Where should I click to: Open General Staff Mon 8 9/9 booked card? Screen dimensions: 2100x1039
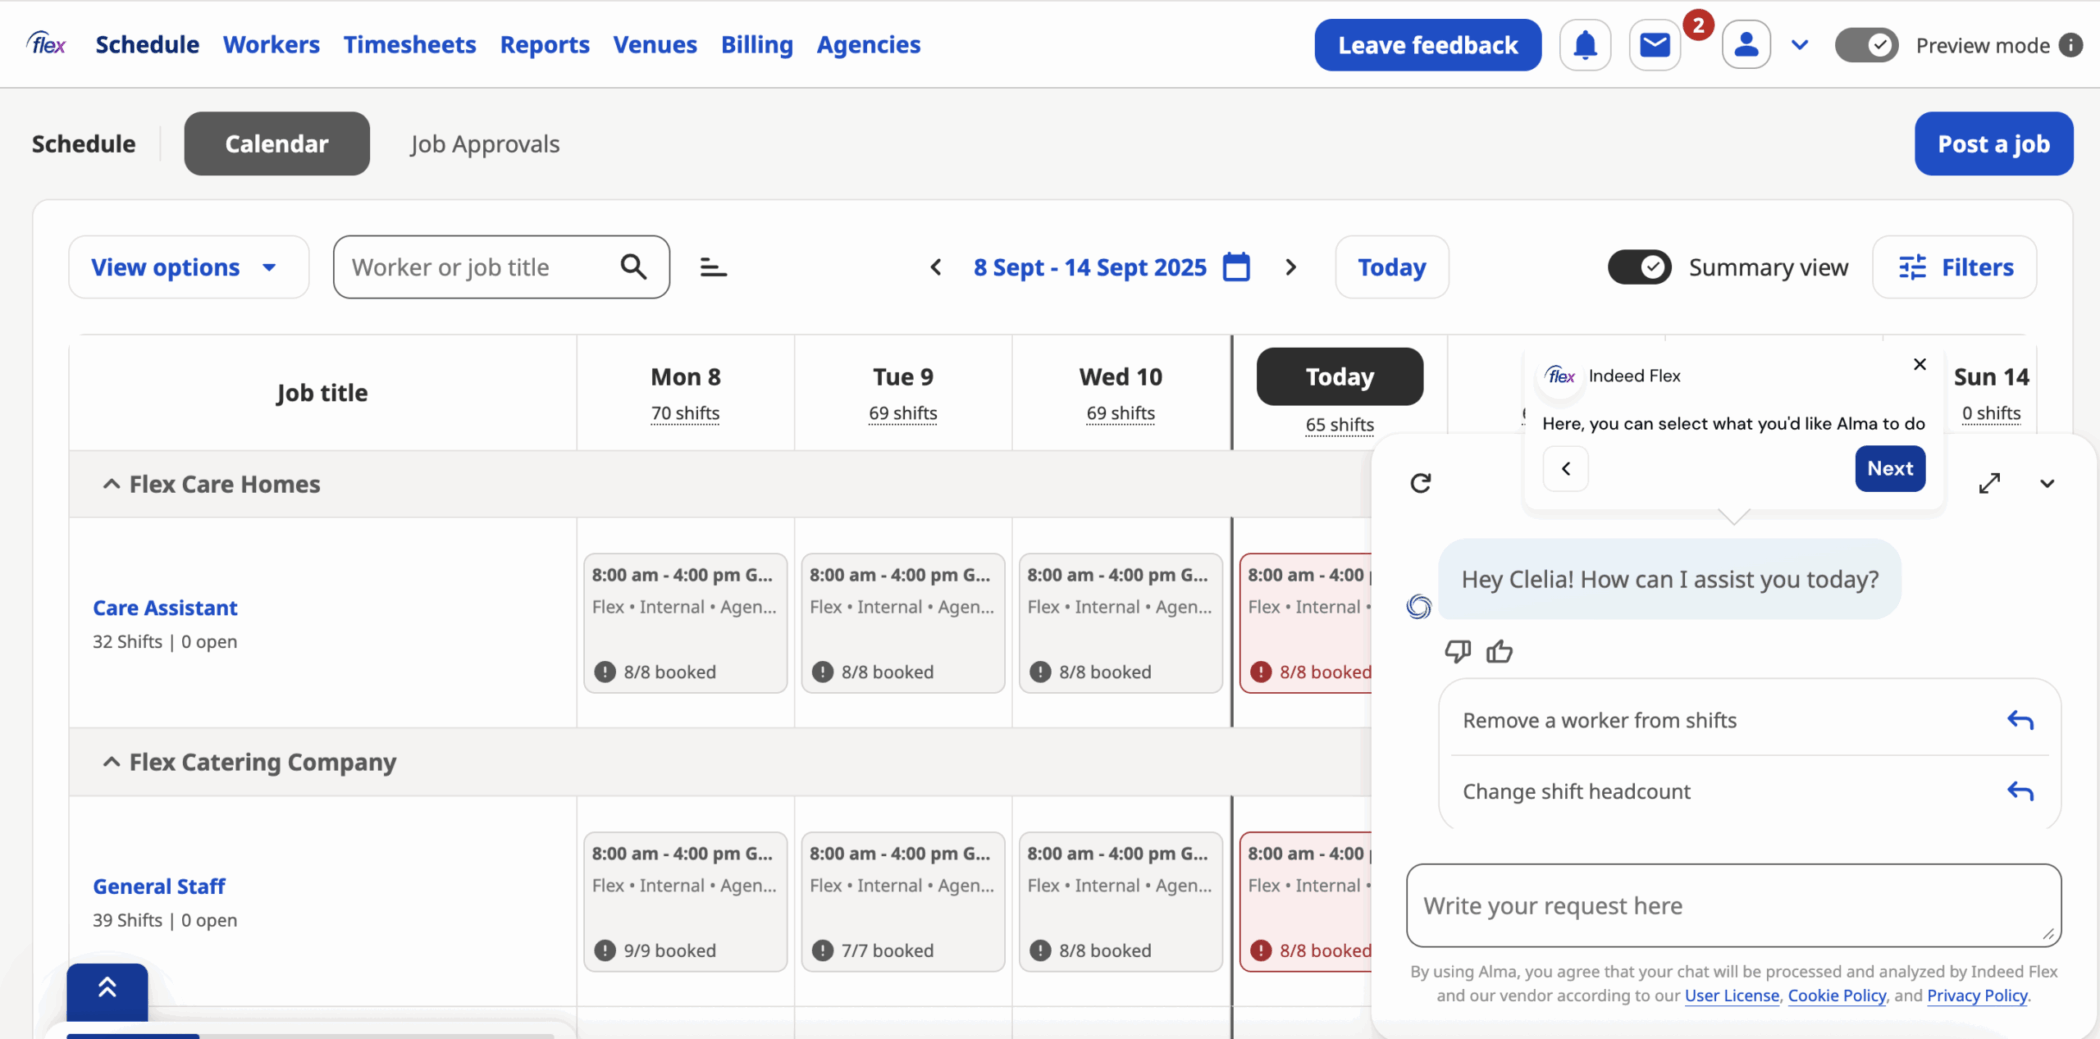(x=685, y=901)
